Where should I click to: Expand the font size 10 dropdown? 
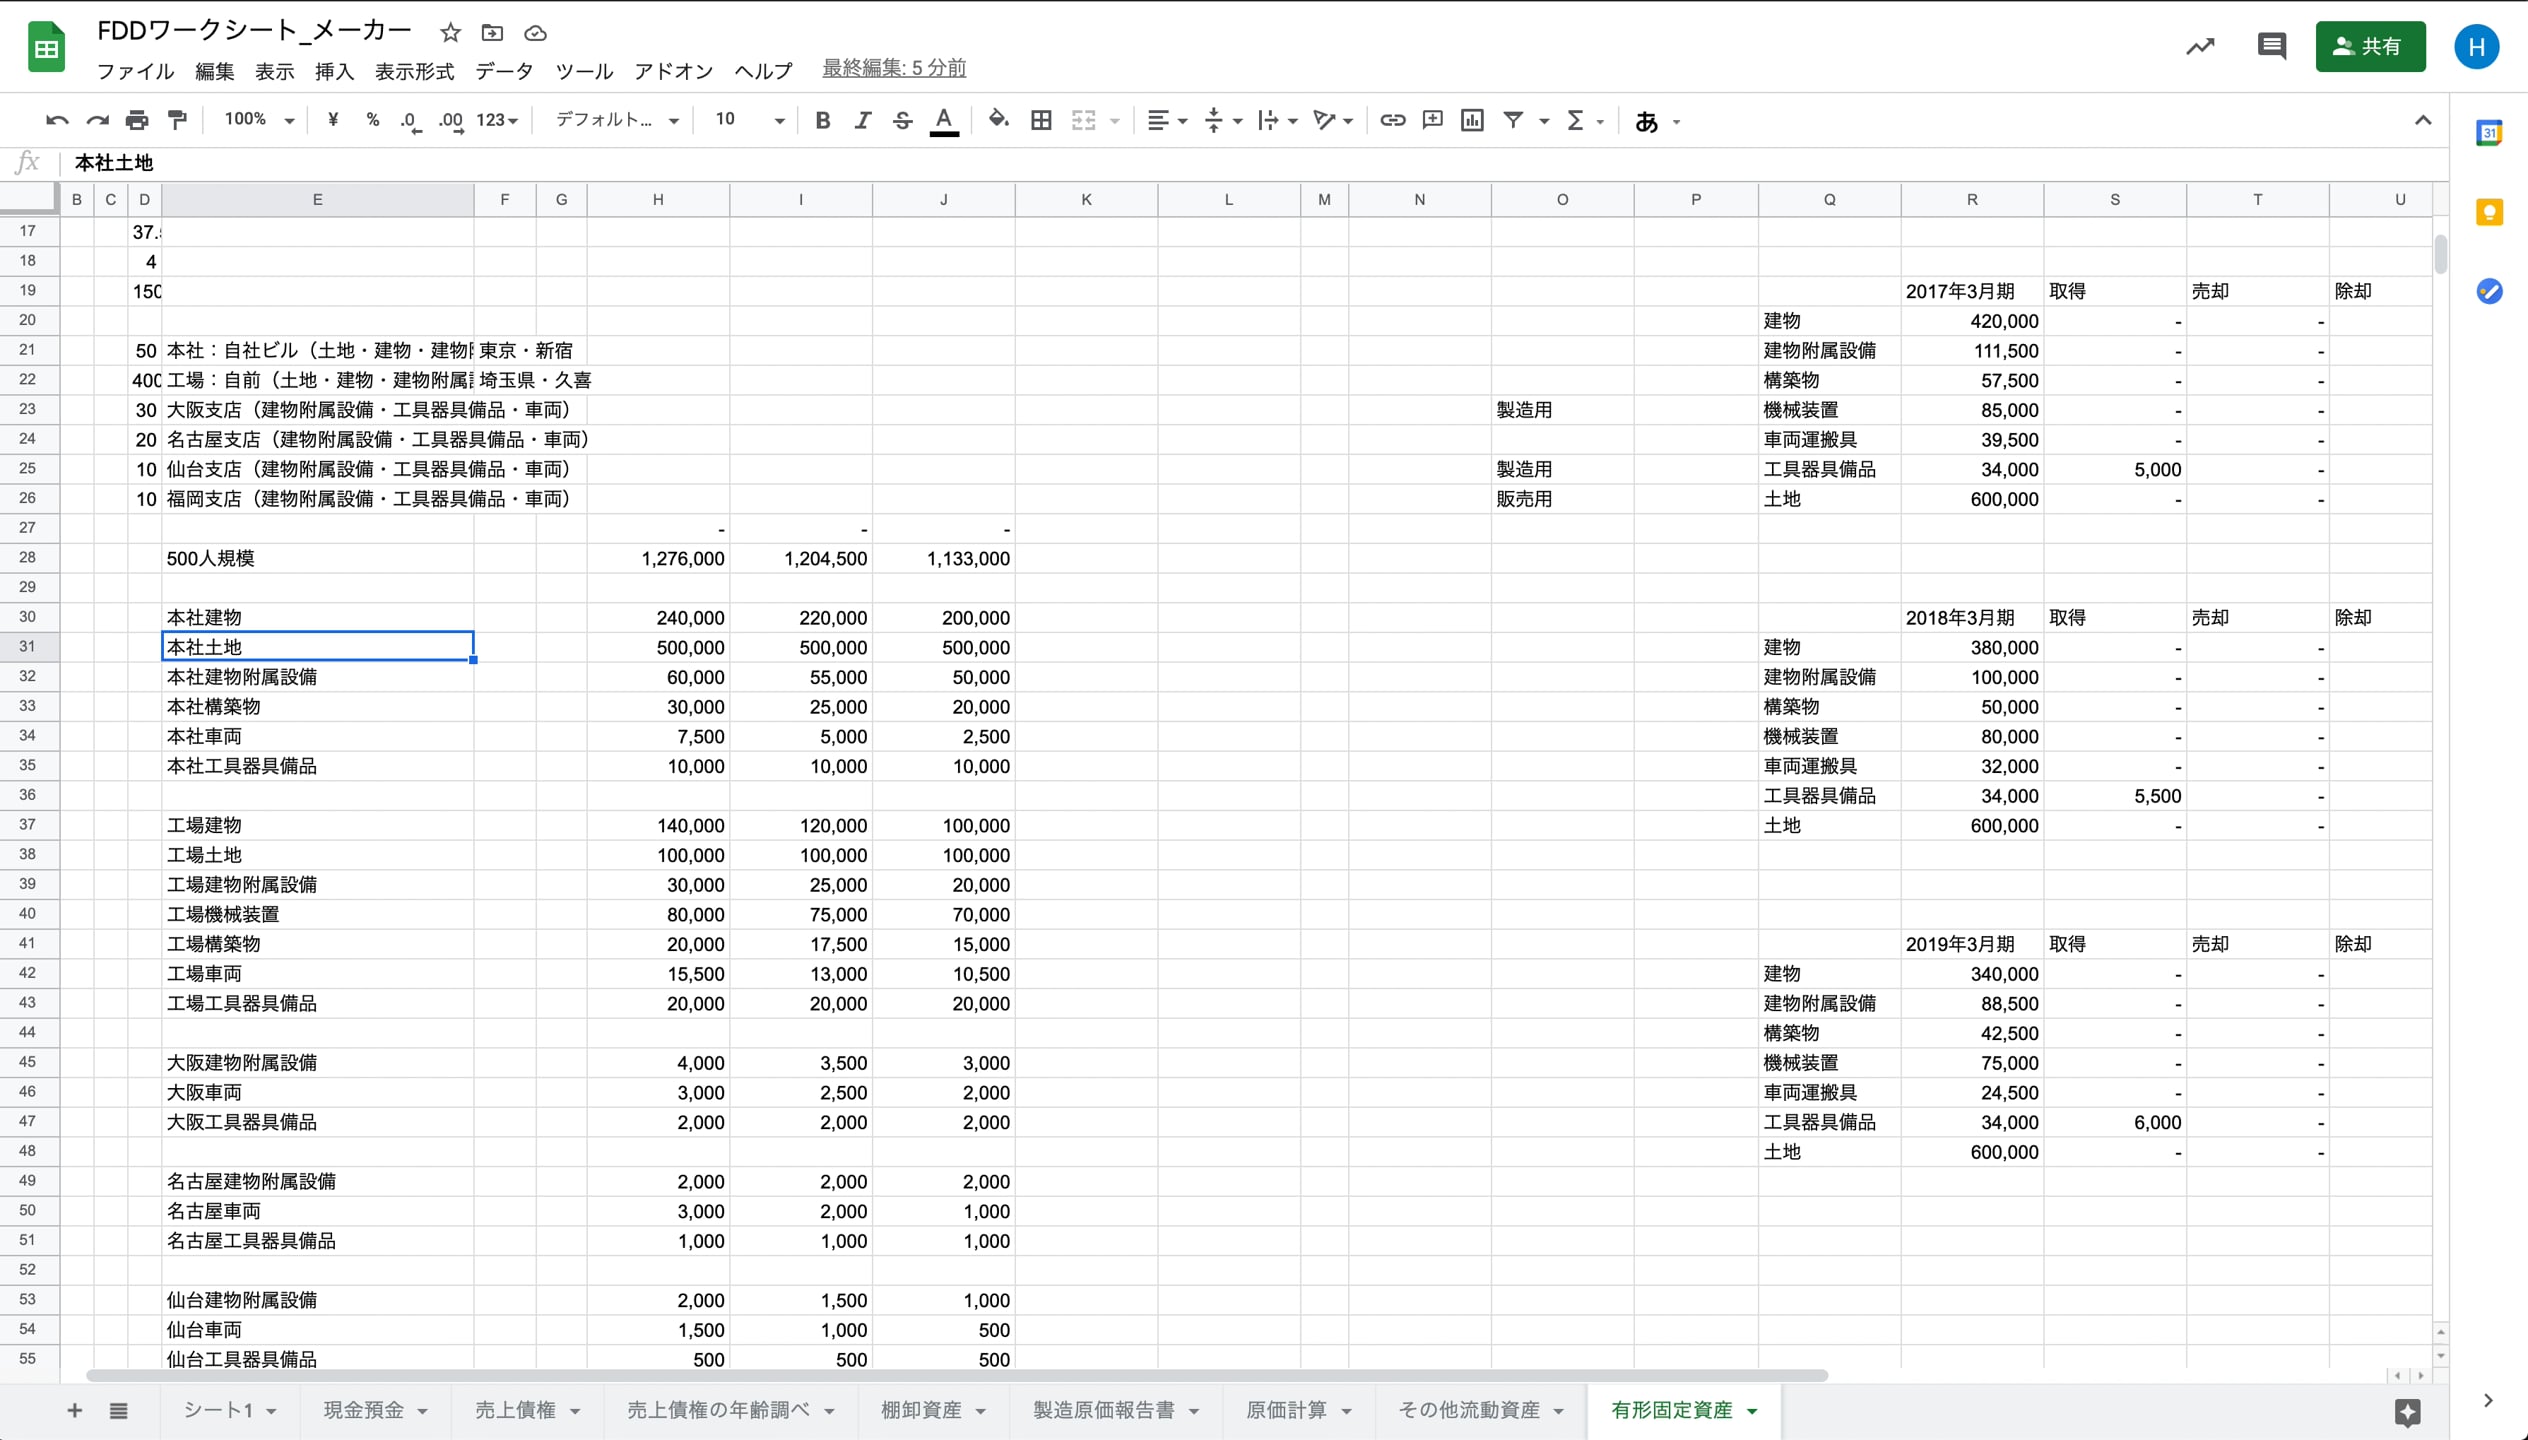click(x=748, y=121)
